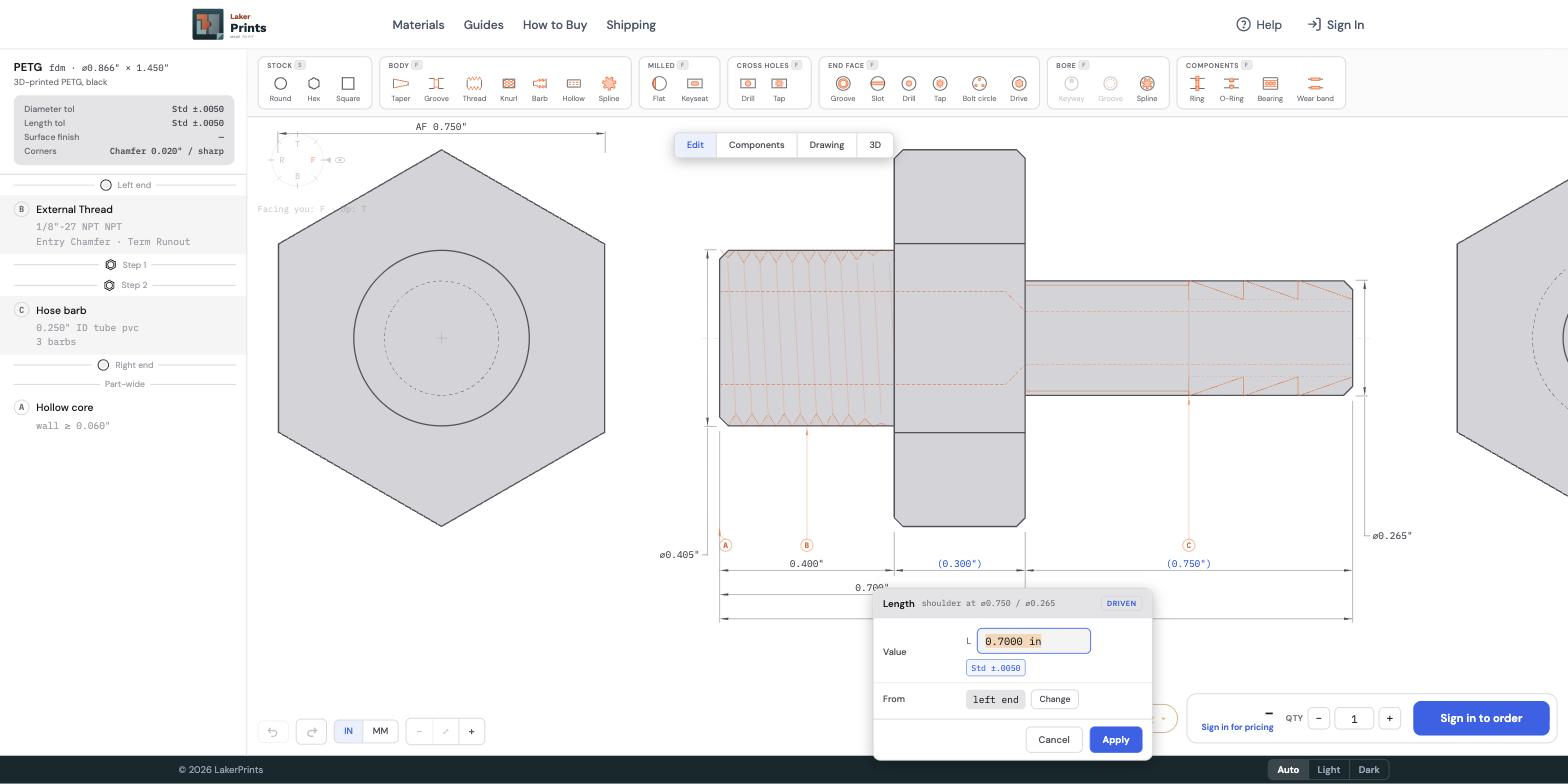
Task: Add a Ring component
Action: (1196, 88)
